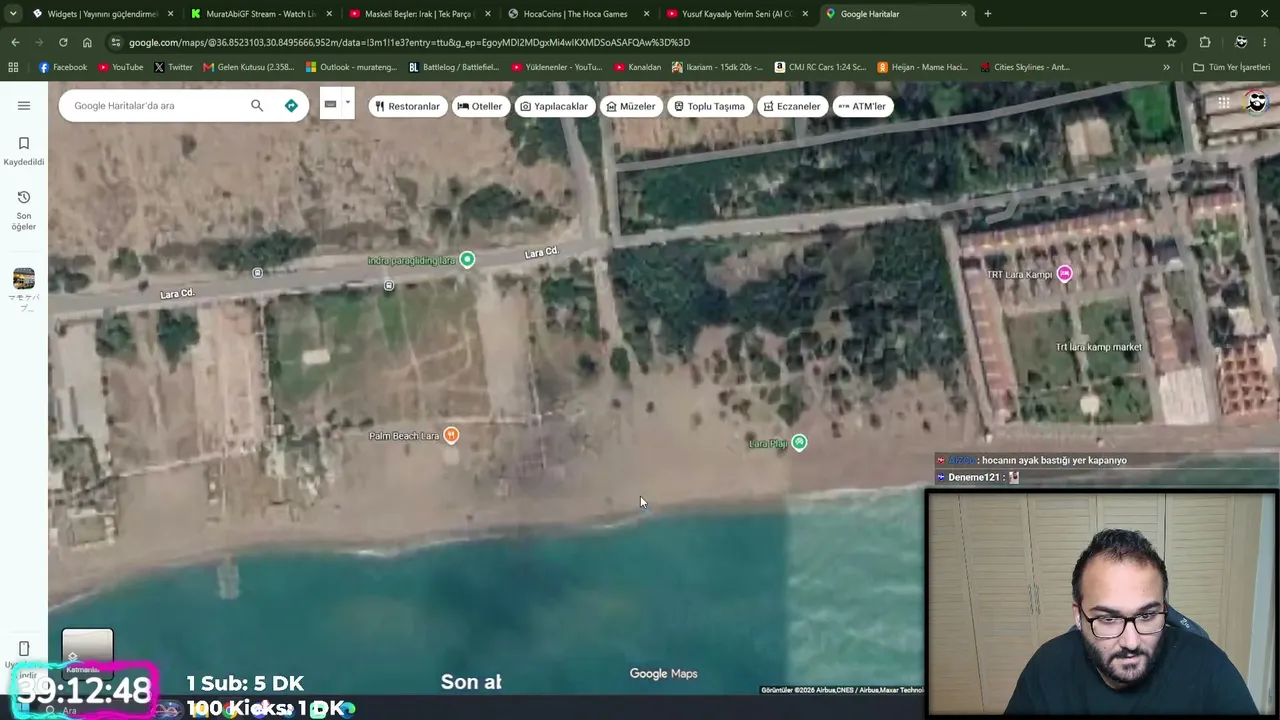Image resolution: width=1280 pixels, height=720 pixels.
Task: Filter the map by Restoranlar
Action: [x=407, y=106]
